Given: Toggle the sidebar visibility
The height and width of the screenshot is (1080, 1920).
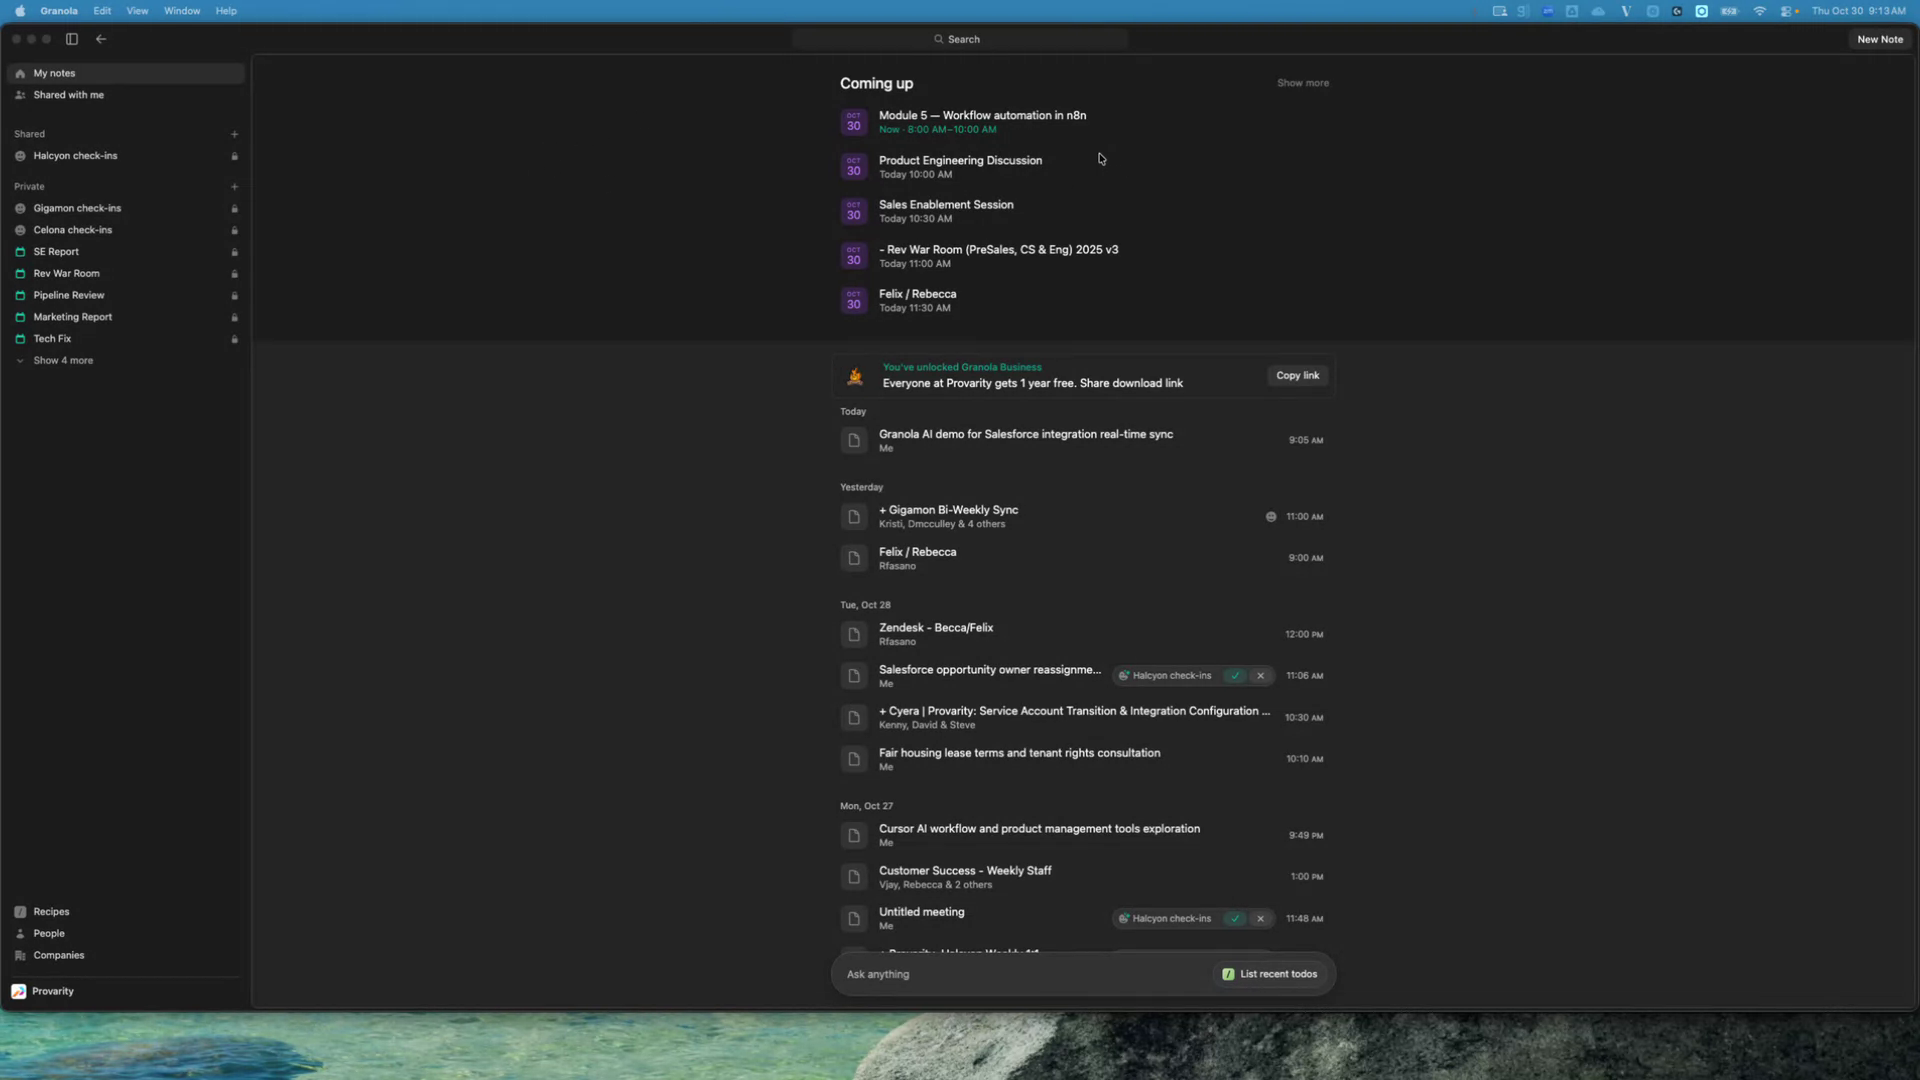Looking at the screenshot, I should tap(71, 39).
